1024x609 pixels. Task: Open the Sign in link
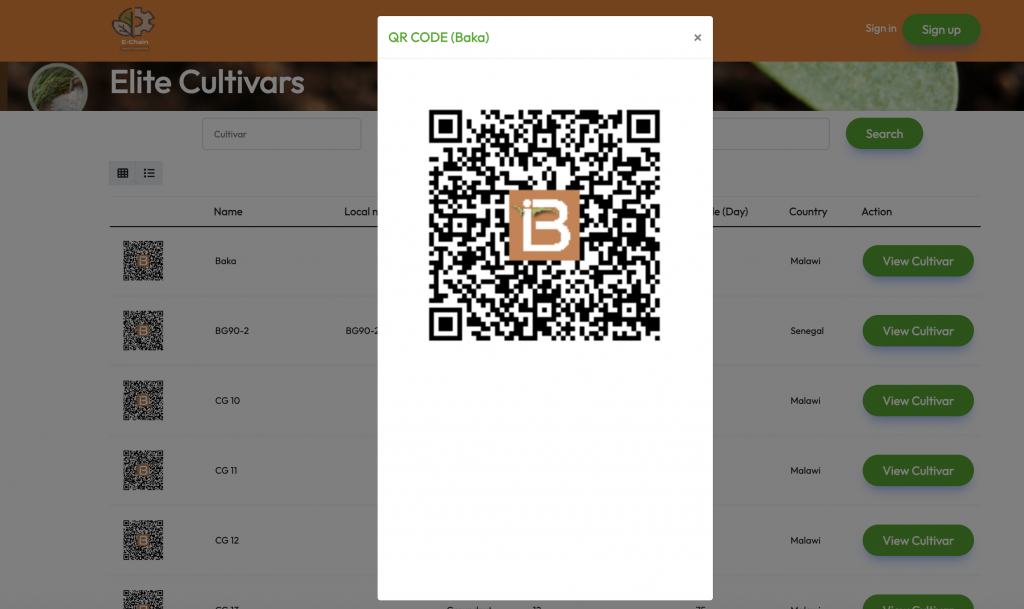click(880, 29)
